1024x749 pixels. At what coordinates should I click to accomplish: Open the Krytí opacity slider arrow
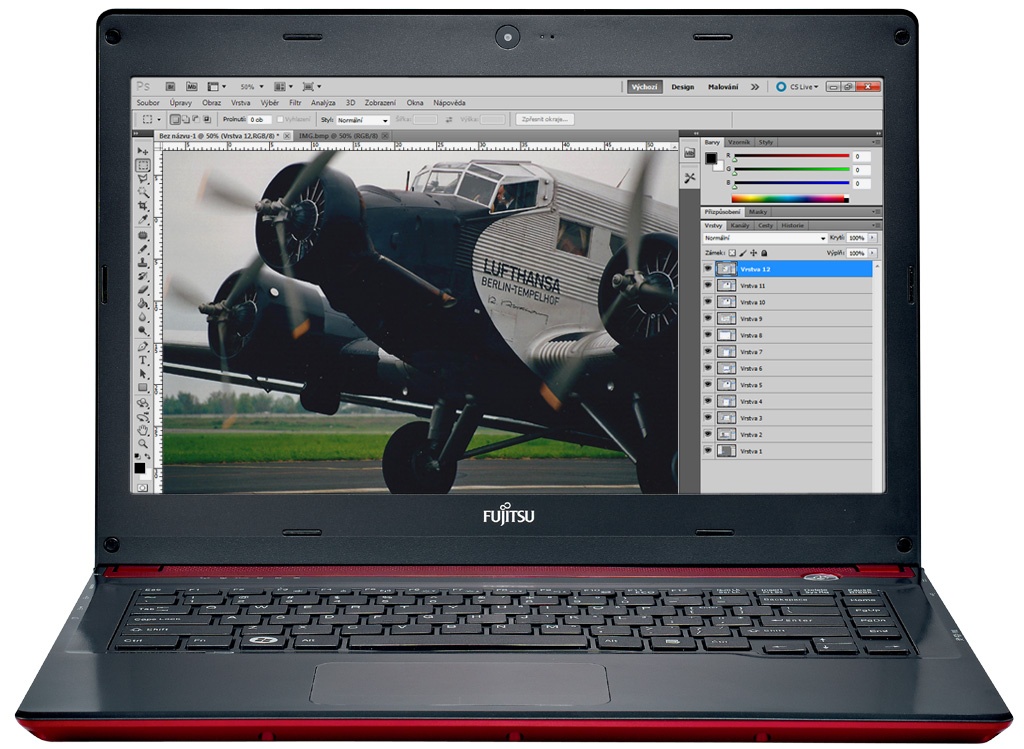872,238
